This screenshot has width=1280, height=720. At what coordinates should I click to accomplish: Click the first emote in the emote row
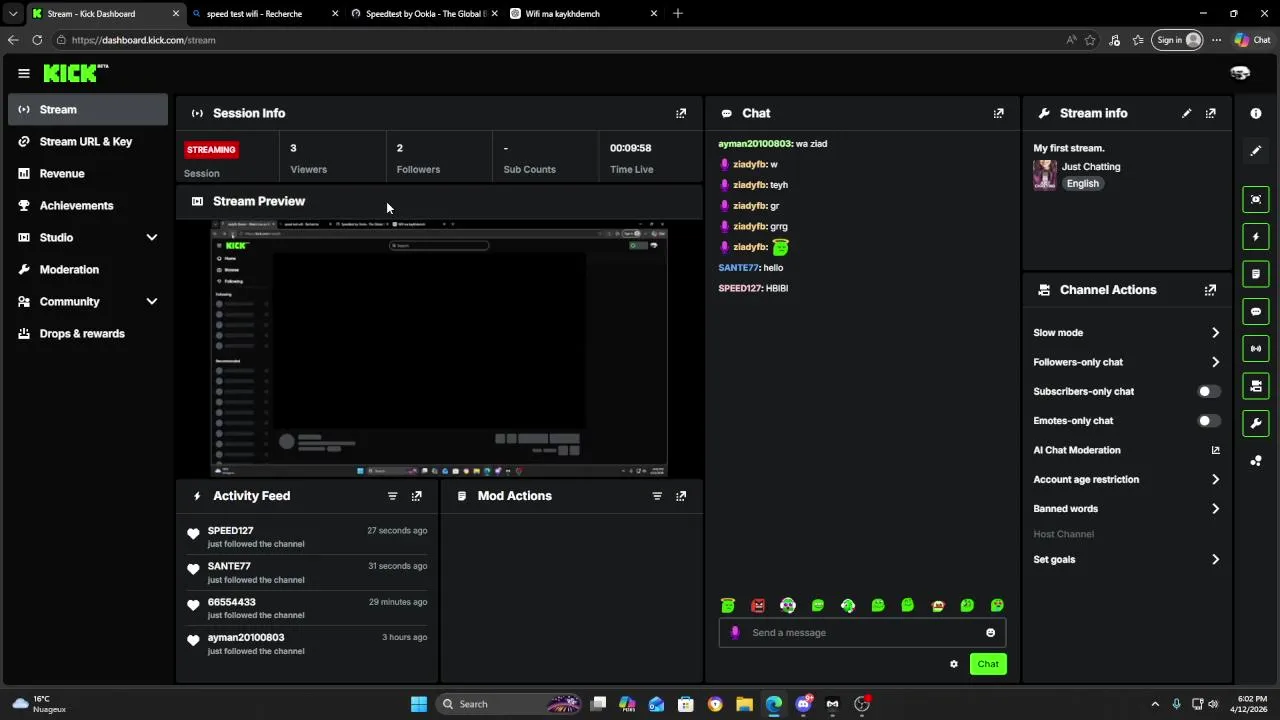point(728,605)
